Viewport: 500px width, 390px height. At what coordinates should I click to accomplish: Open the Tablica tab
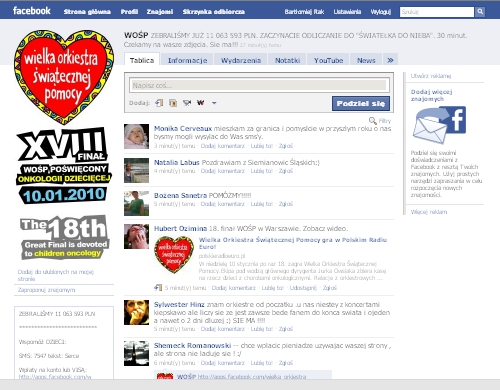[142, 60]
